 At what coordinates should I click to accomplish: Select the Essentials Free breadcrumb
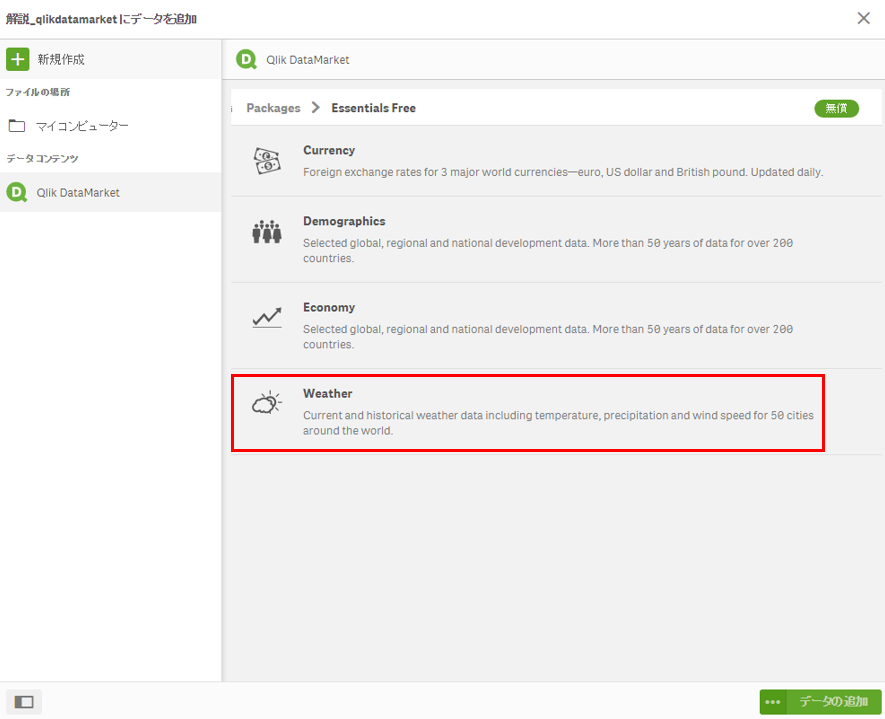pos(374,108)
